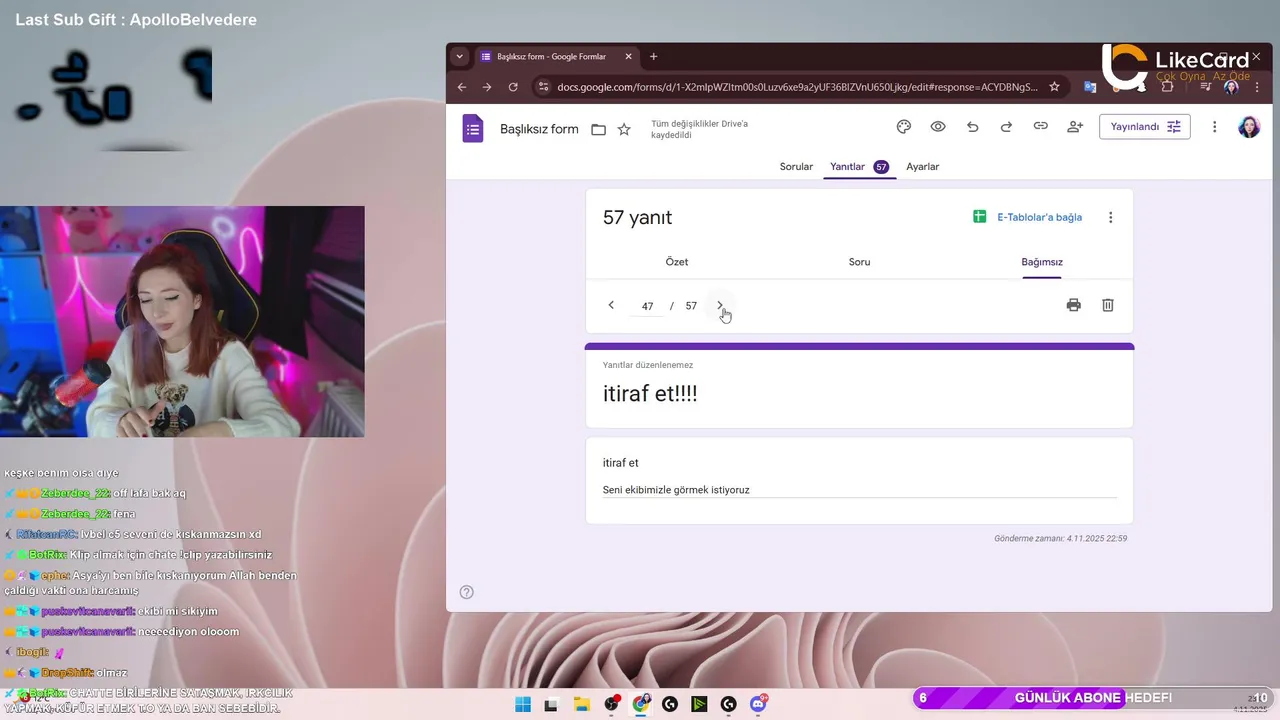The image size is (1280, 720).
Task: Open the Google account avatar
Action: 1249,127
